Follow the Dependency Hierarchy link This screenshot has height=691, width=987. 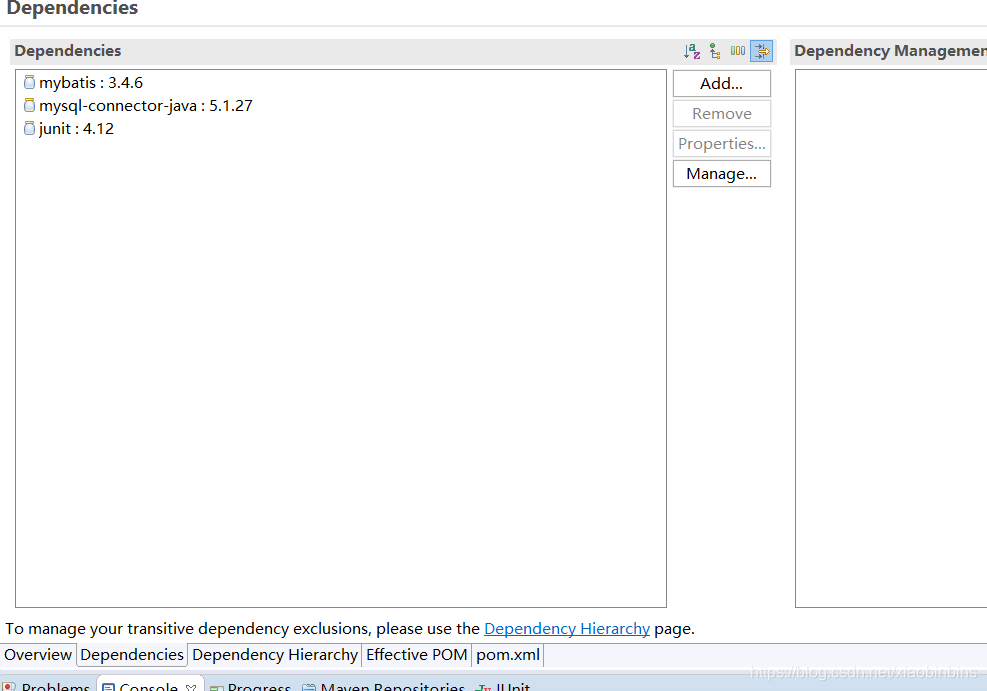click(x=567, y=629)
